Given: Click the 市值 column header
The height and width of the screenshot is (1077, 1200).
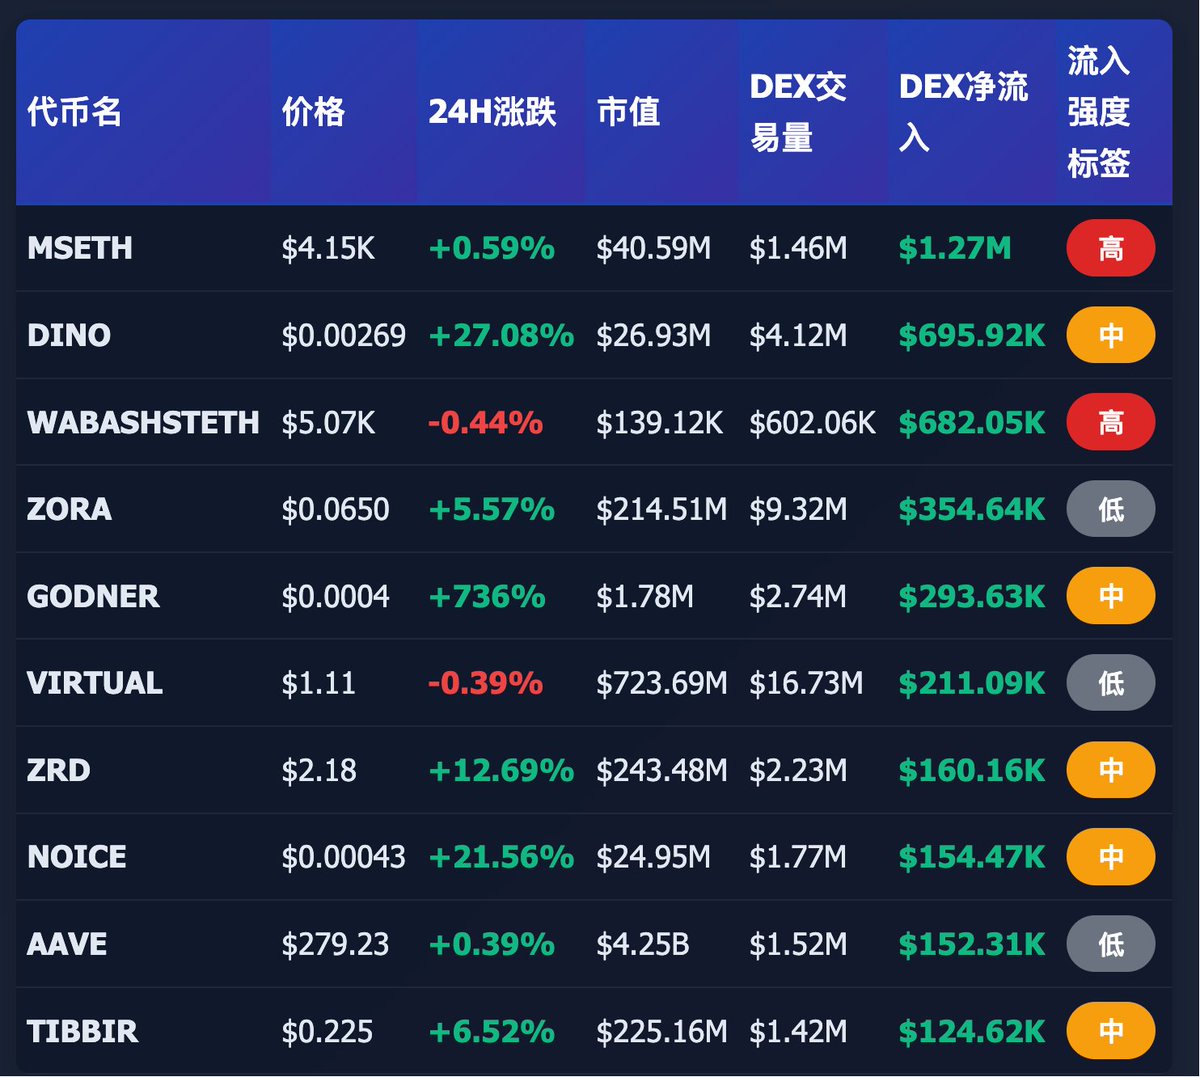Looking at the screenshot, I should click(x=628, y=111).
